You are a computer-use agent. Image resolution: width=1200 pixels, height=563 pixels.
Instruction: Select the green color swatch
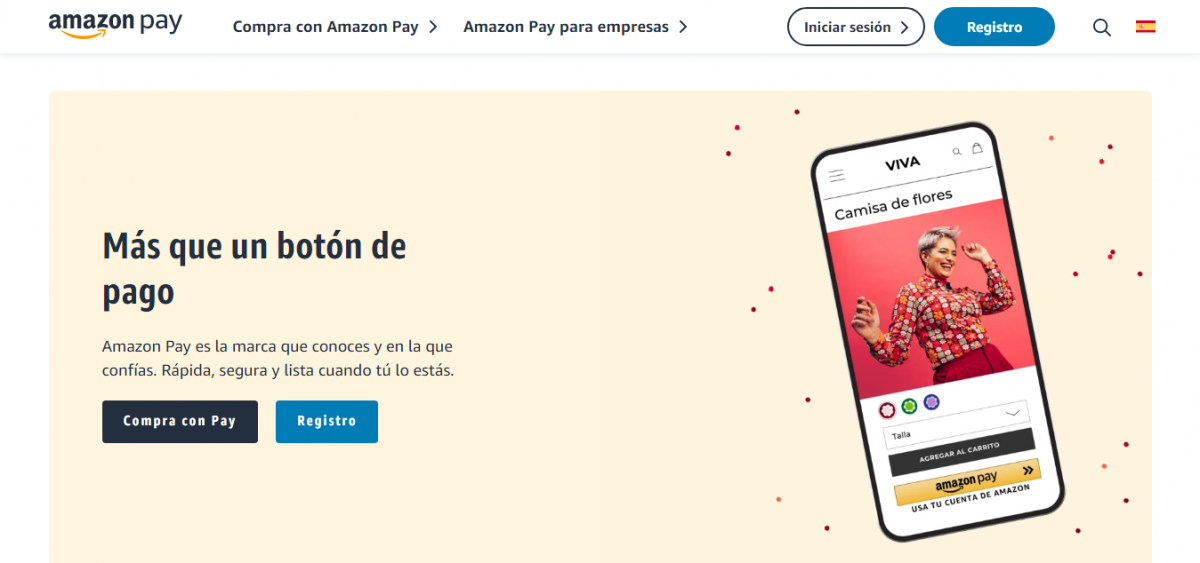point(909,406)
